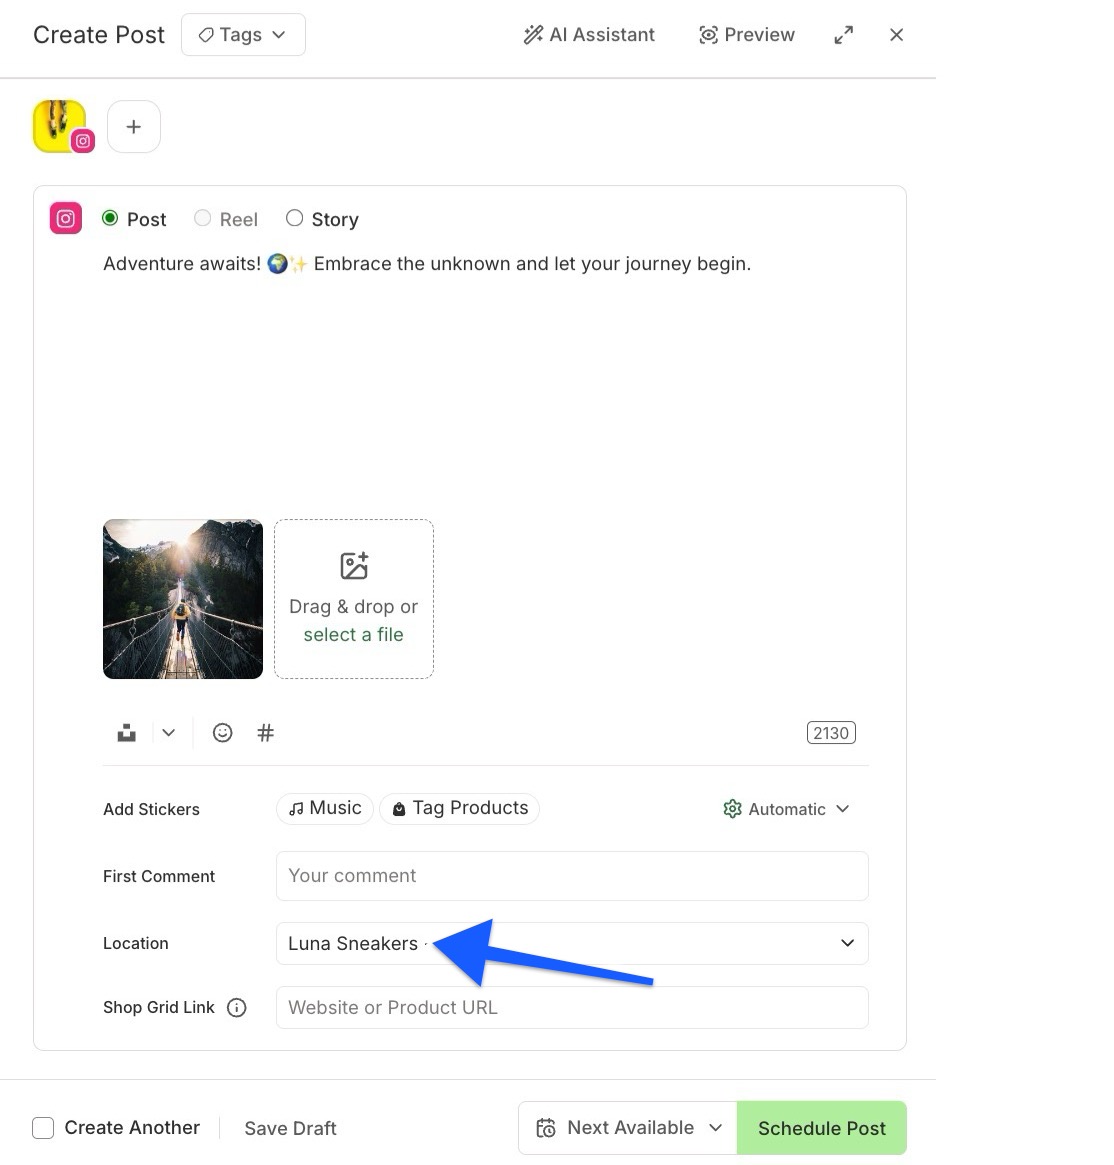The width and height of the screenshot is (1114, 1165).
Task: Insert a hashtag using the hashtag icon
Action: pos(265,732)
